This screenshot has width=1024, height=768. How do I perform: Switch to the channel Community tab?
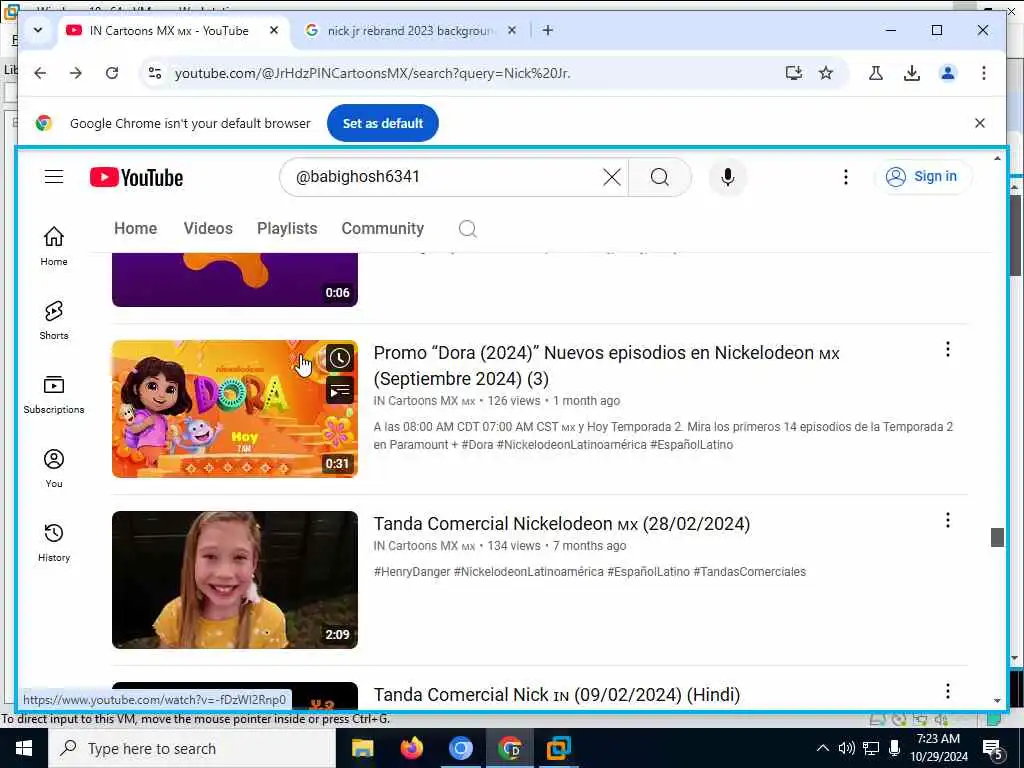point(382,229)
